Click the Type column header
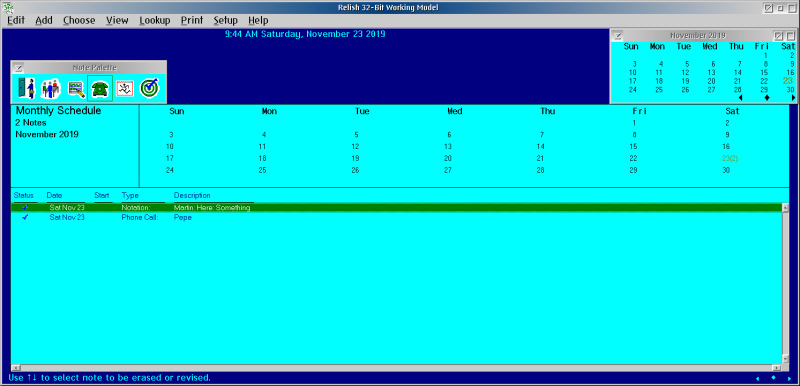 point(130,196)
